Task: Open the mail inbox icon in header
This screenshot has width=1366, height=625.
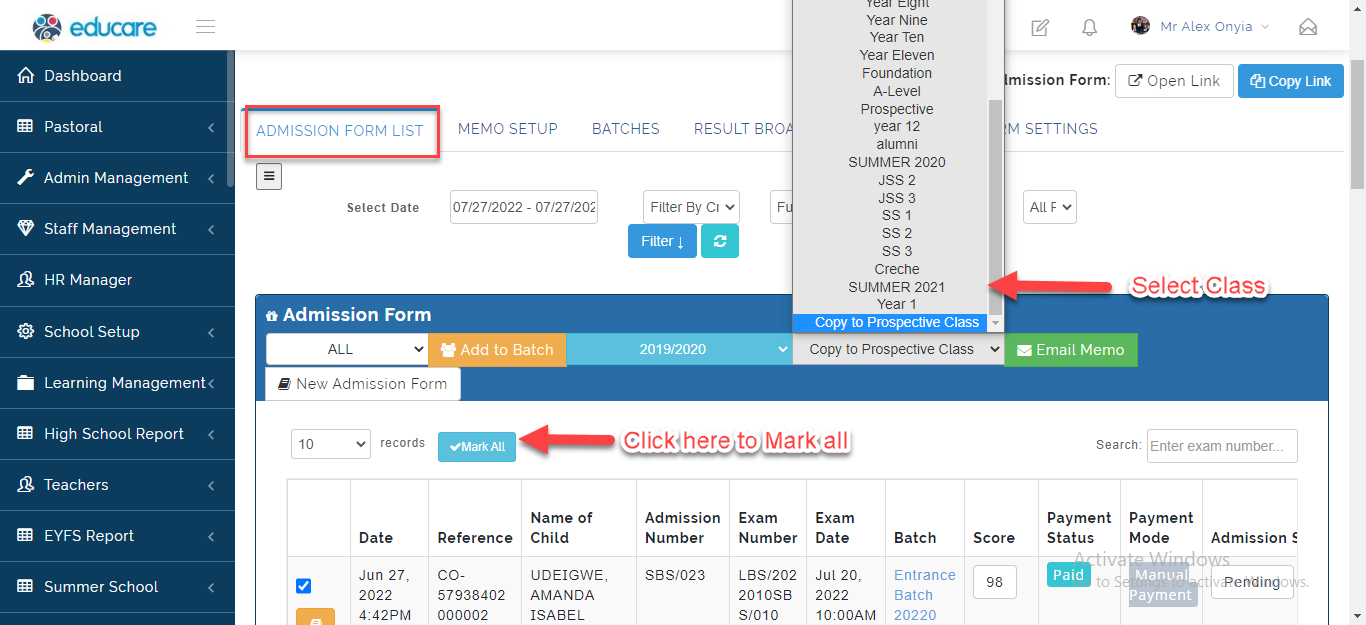Action: (1308, 27)
